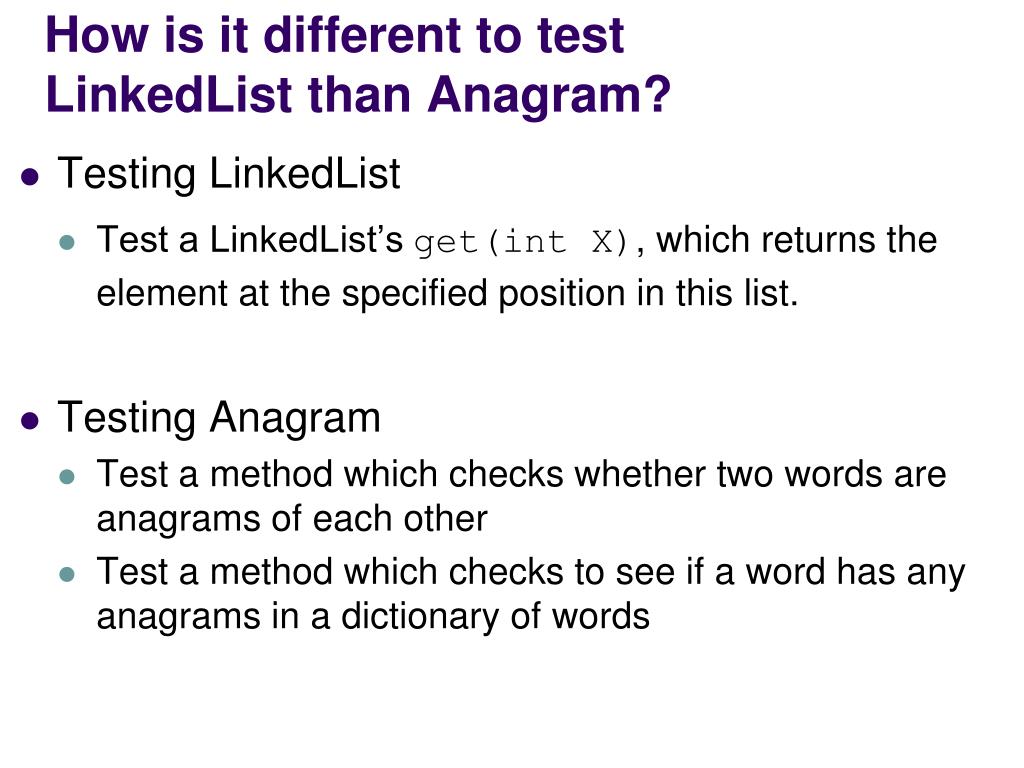Click the 'Testing LinkedList' heading text
This screenshot has height=768, width=1024.
click(229, 174)
